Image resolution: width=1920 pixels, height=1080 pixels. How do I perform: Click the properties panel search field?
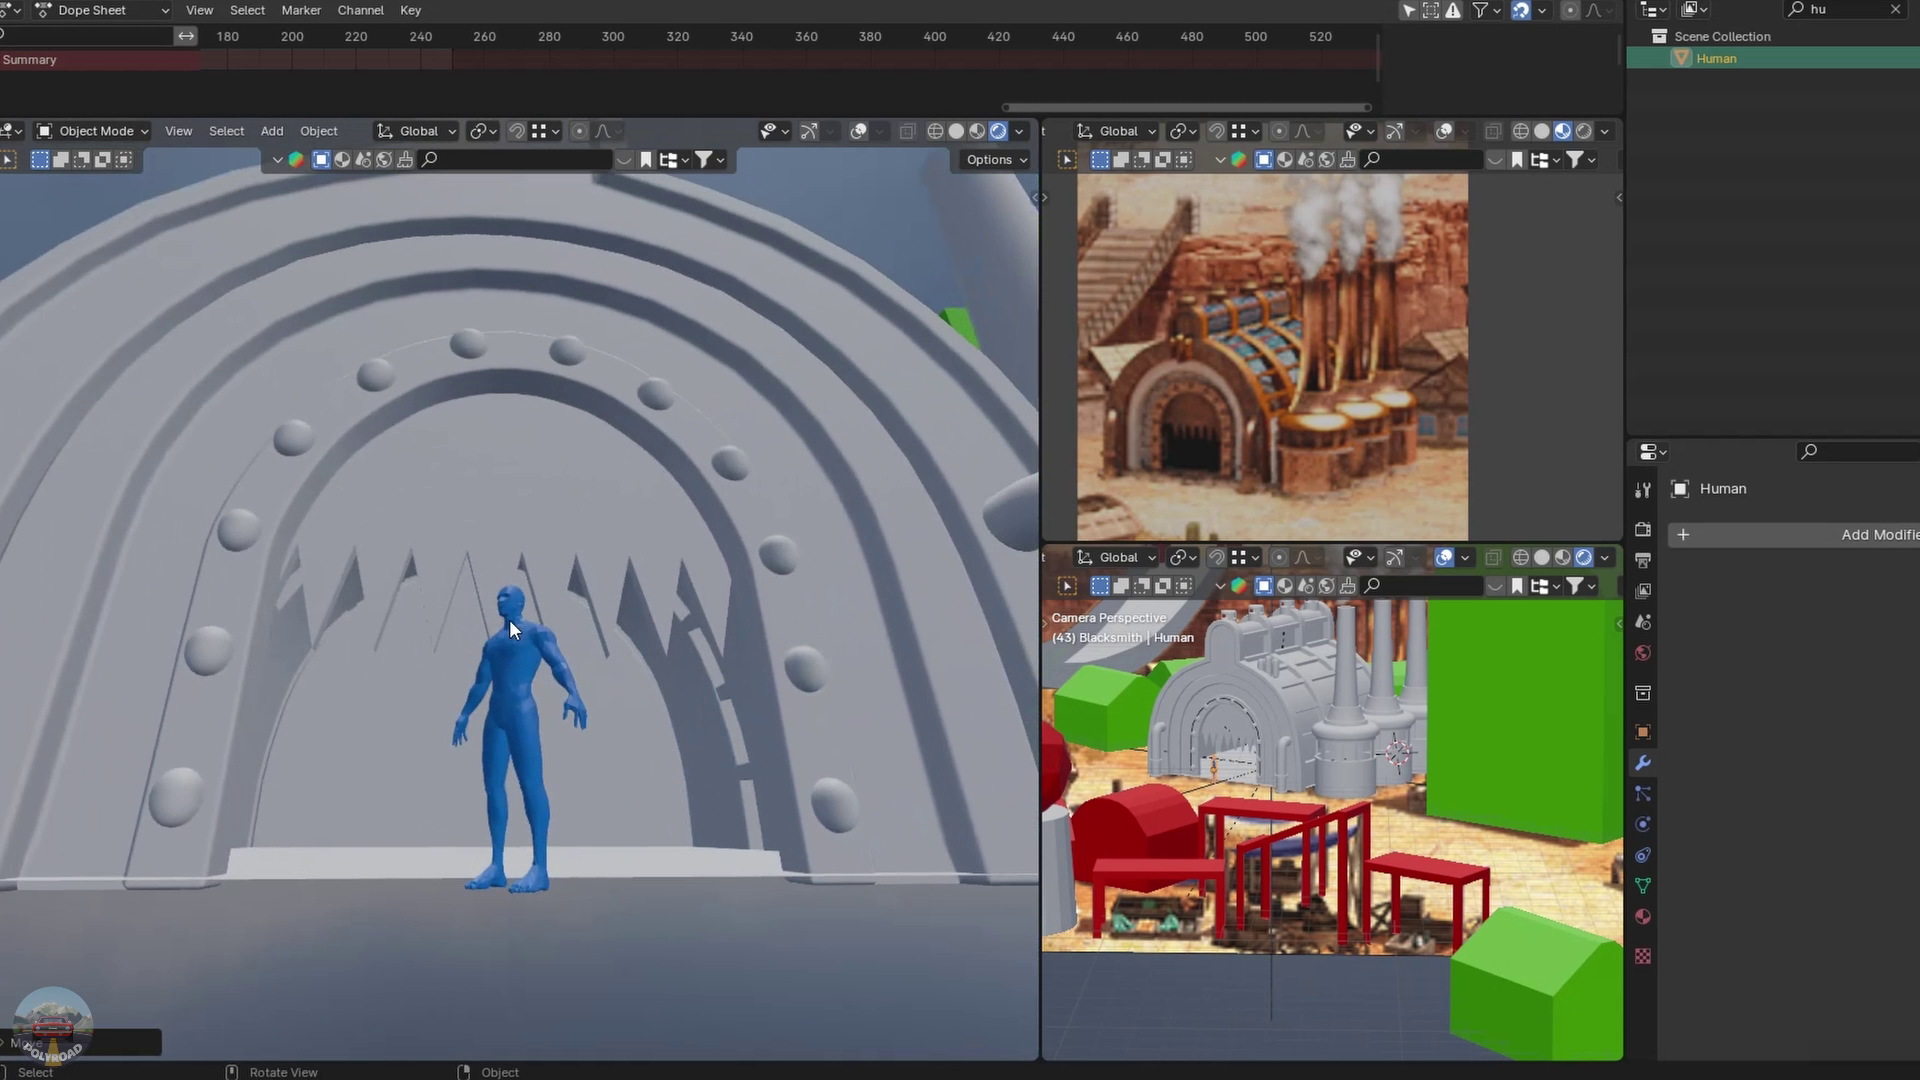pos(1860,452)
